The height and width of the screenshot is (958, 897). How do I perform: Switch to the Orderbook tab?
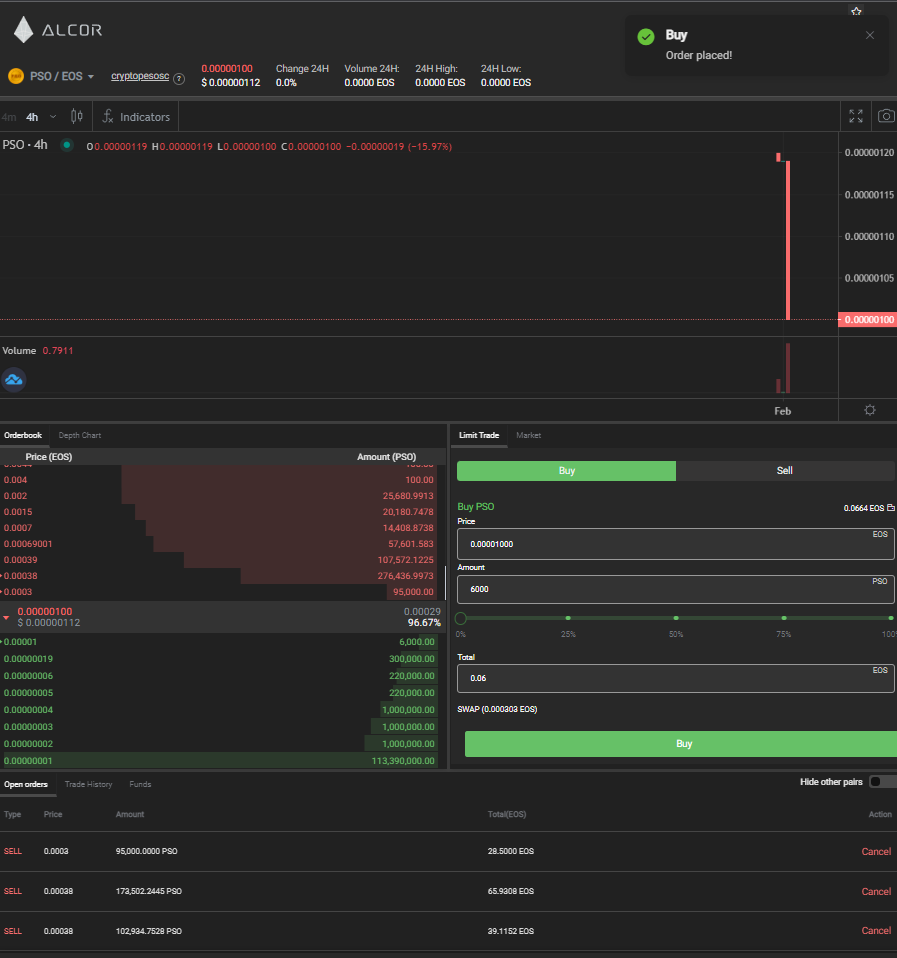click(23, 435)
